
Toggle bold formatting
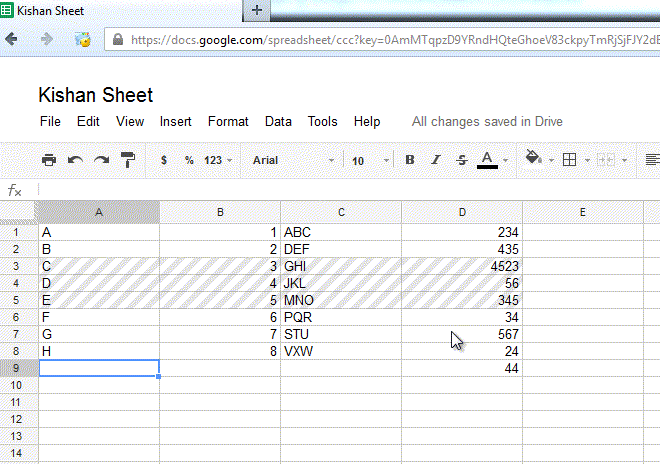pyautogui.click(x=410, y=160)
